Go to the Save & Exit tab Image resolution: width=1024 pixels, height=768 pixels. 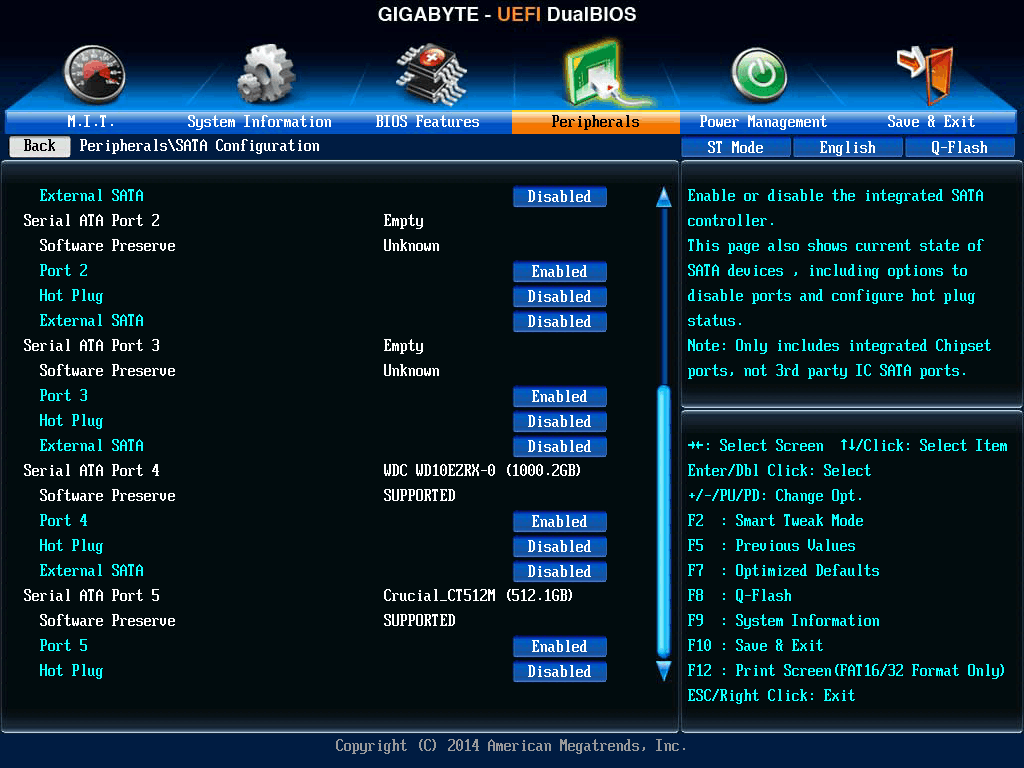point(931,121)
